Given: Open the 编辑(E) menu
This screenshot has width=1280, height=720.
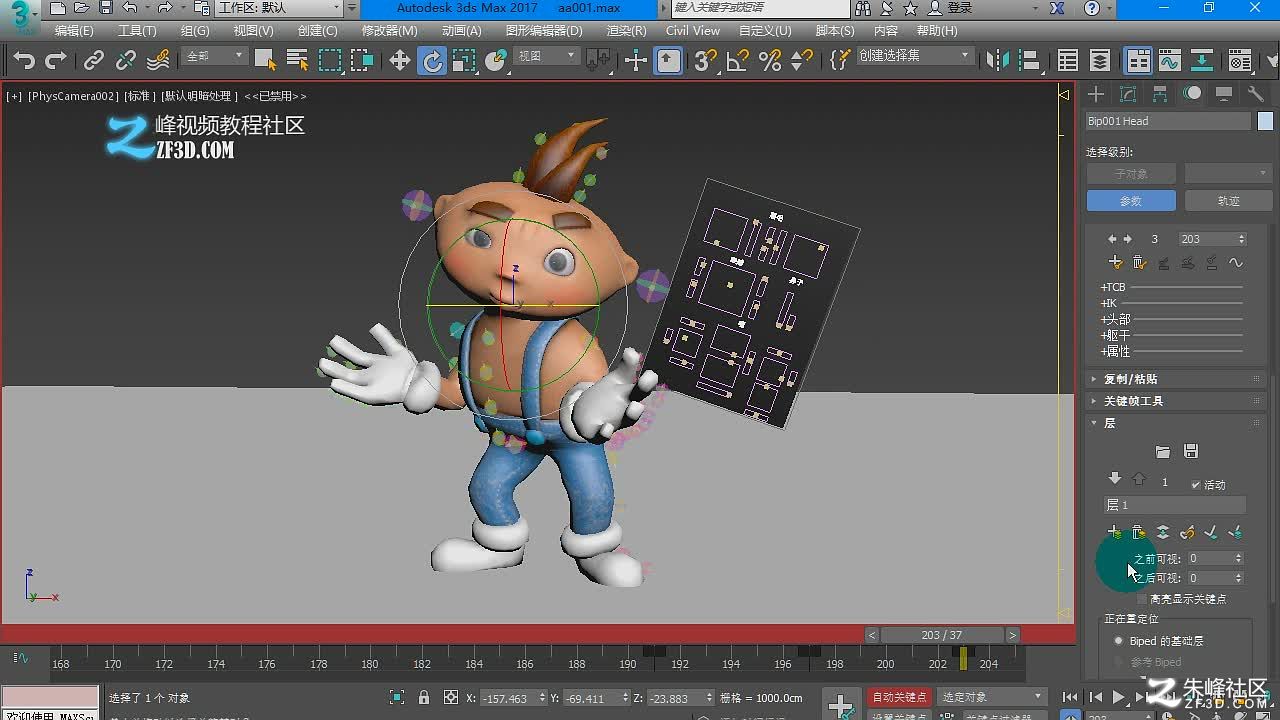Looking at the screenshot, I should tap(74, 31).
